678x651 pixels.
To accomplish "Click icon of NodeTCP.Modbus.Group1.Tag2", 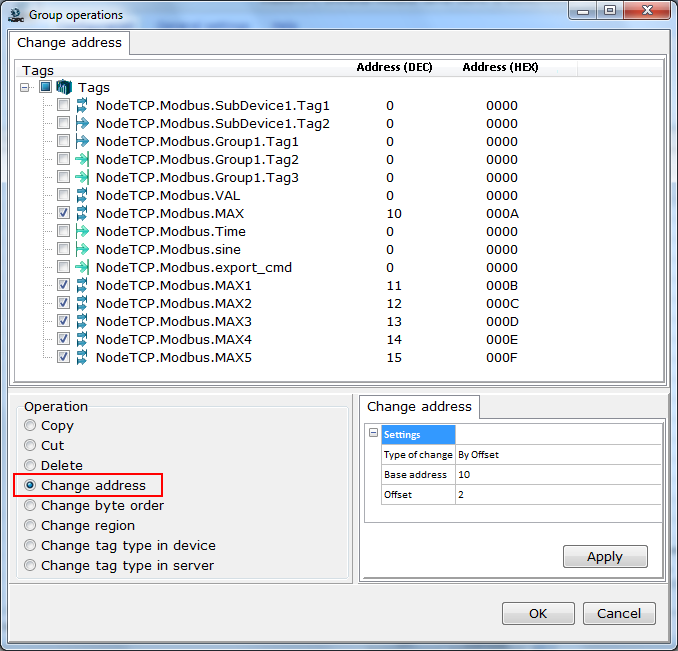I will click(82, 160).
